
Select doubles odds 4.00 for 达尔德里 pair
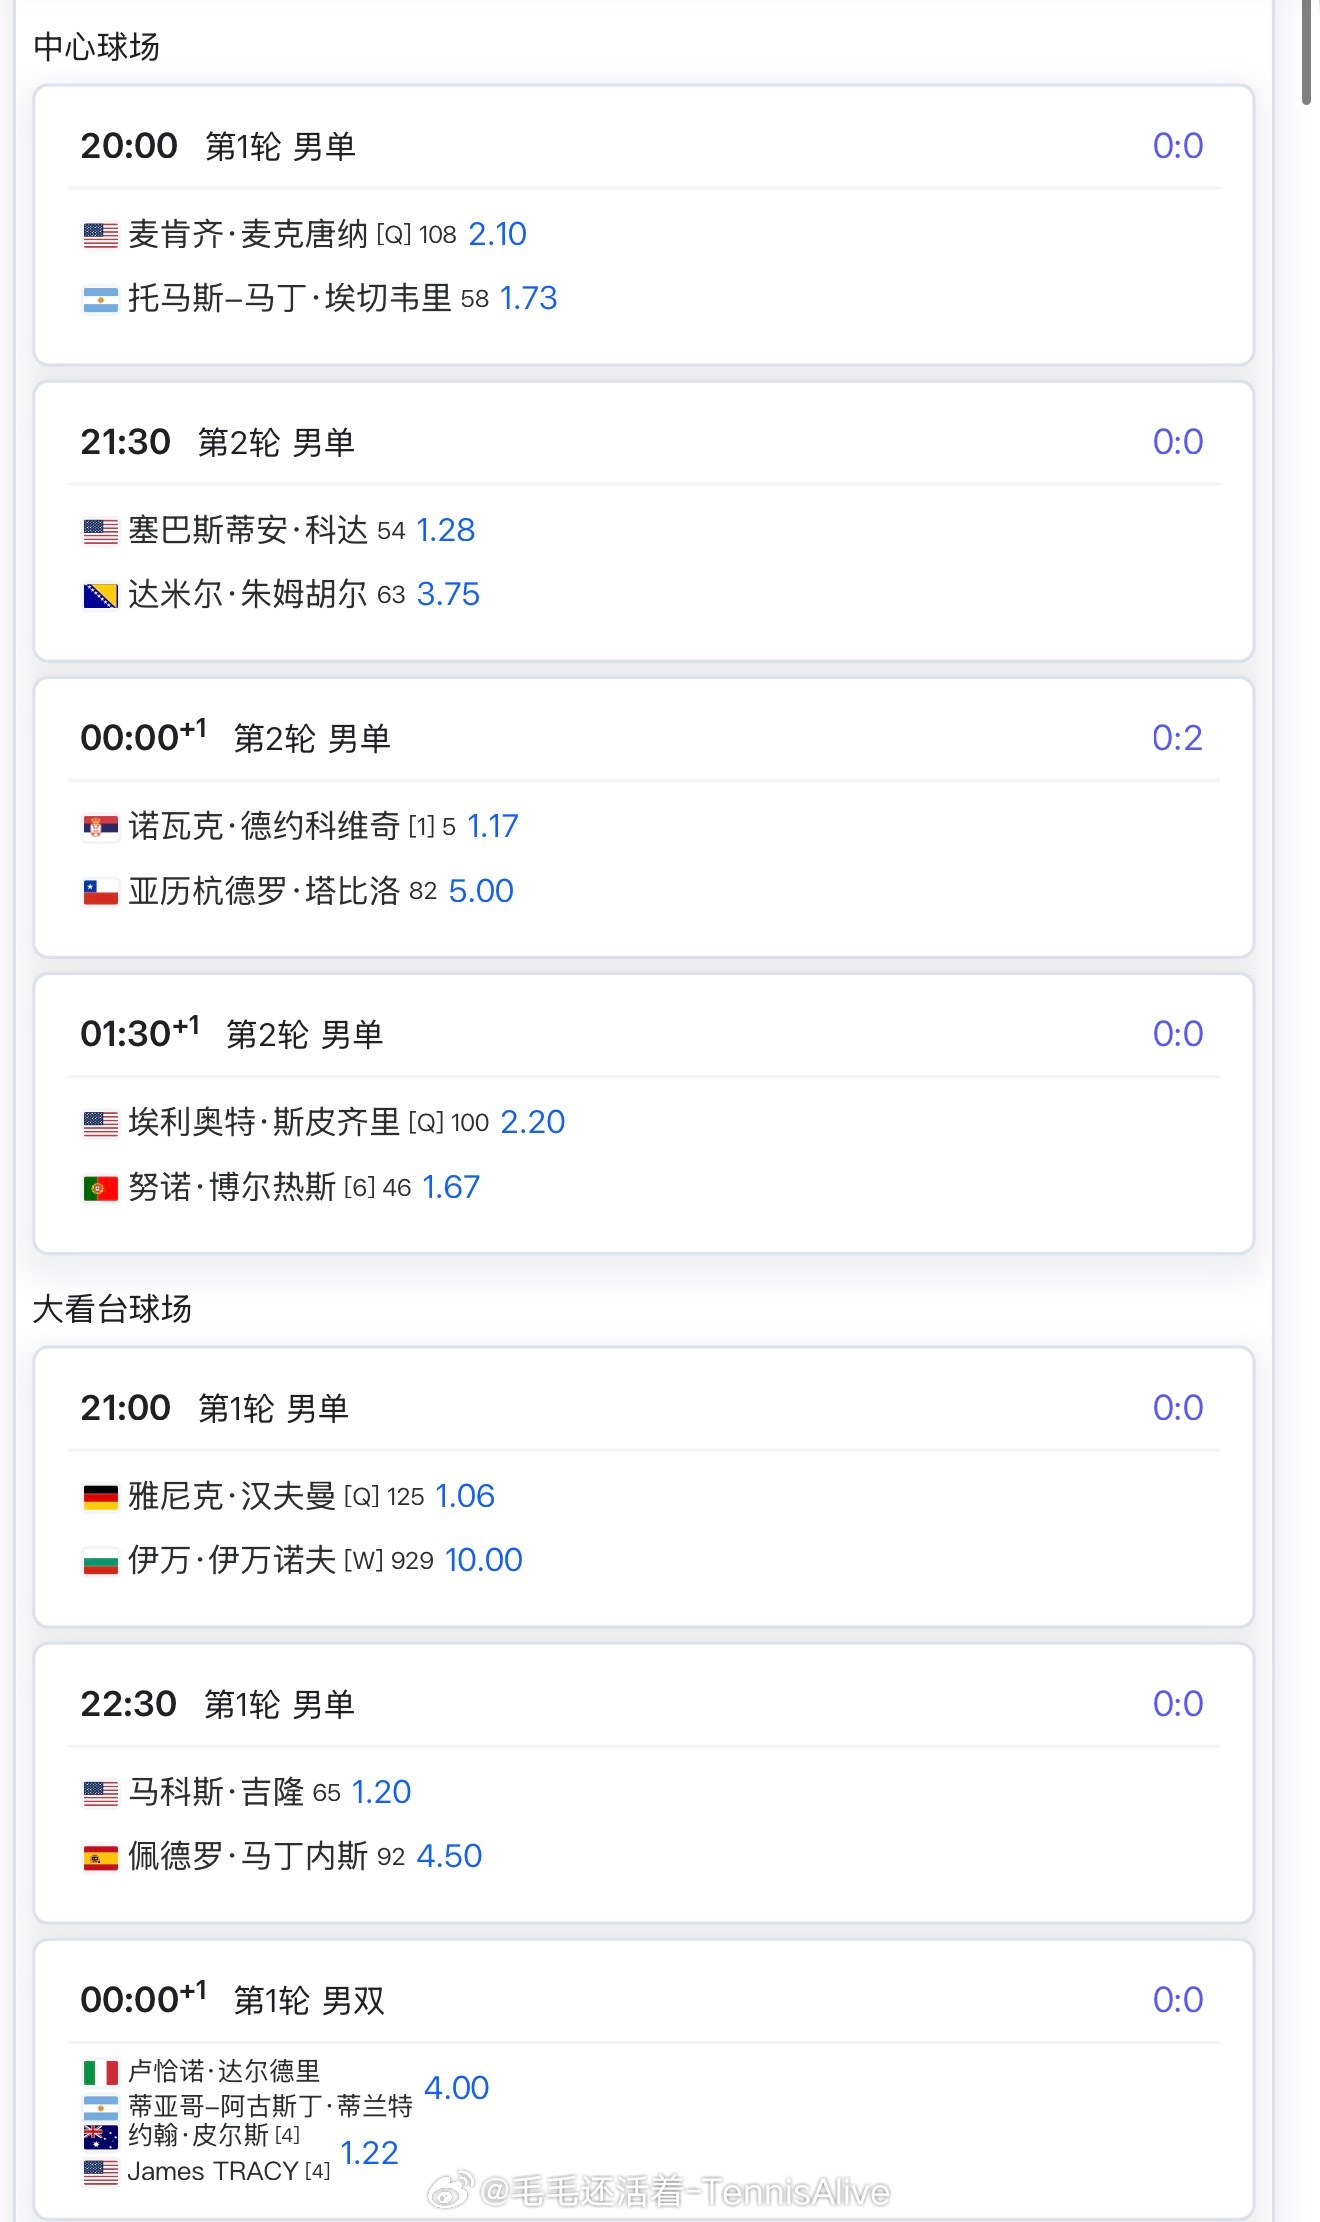(x=457, y=2088)
